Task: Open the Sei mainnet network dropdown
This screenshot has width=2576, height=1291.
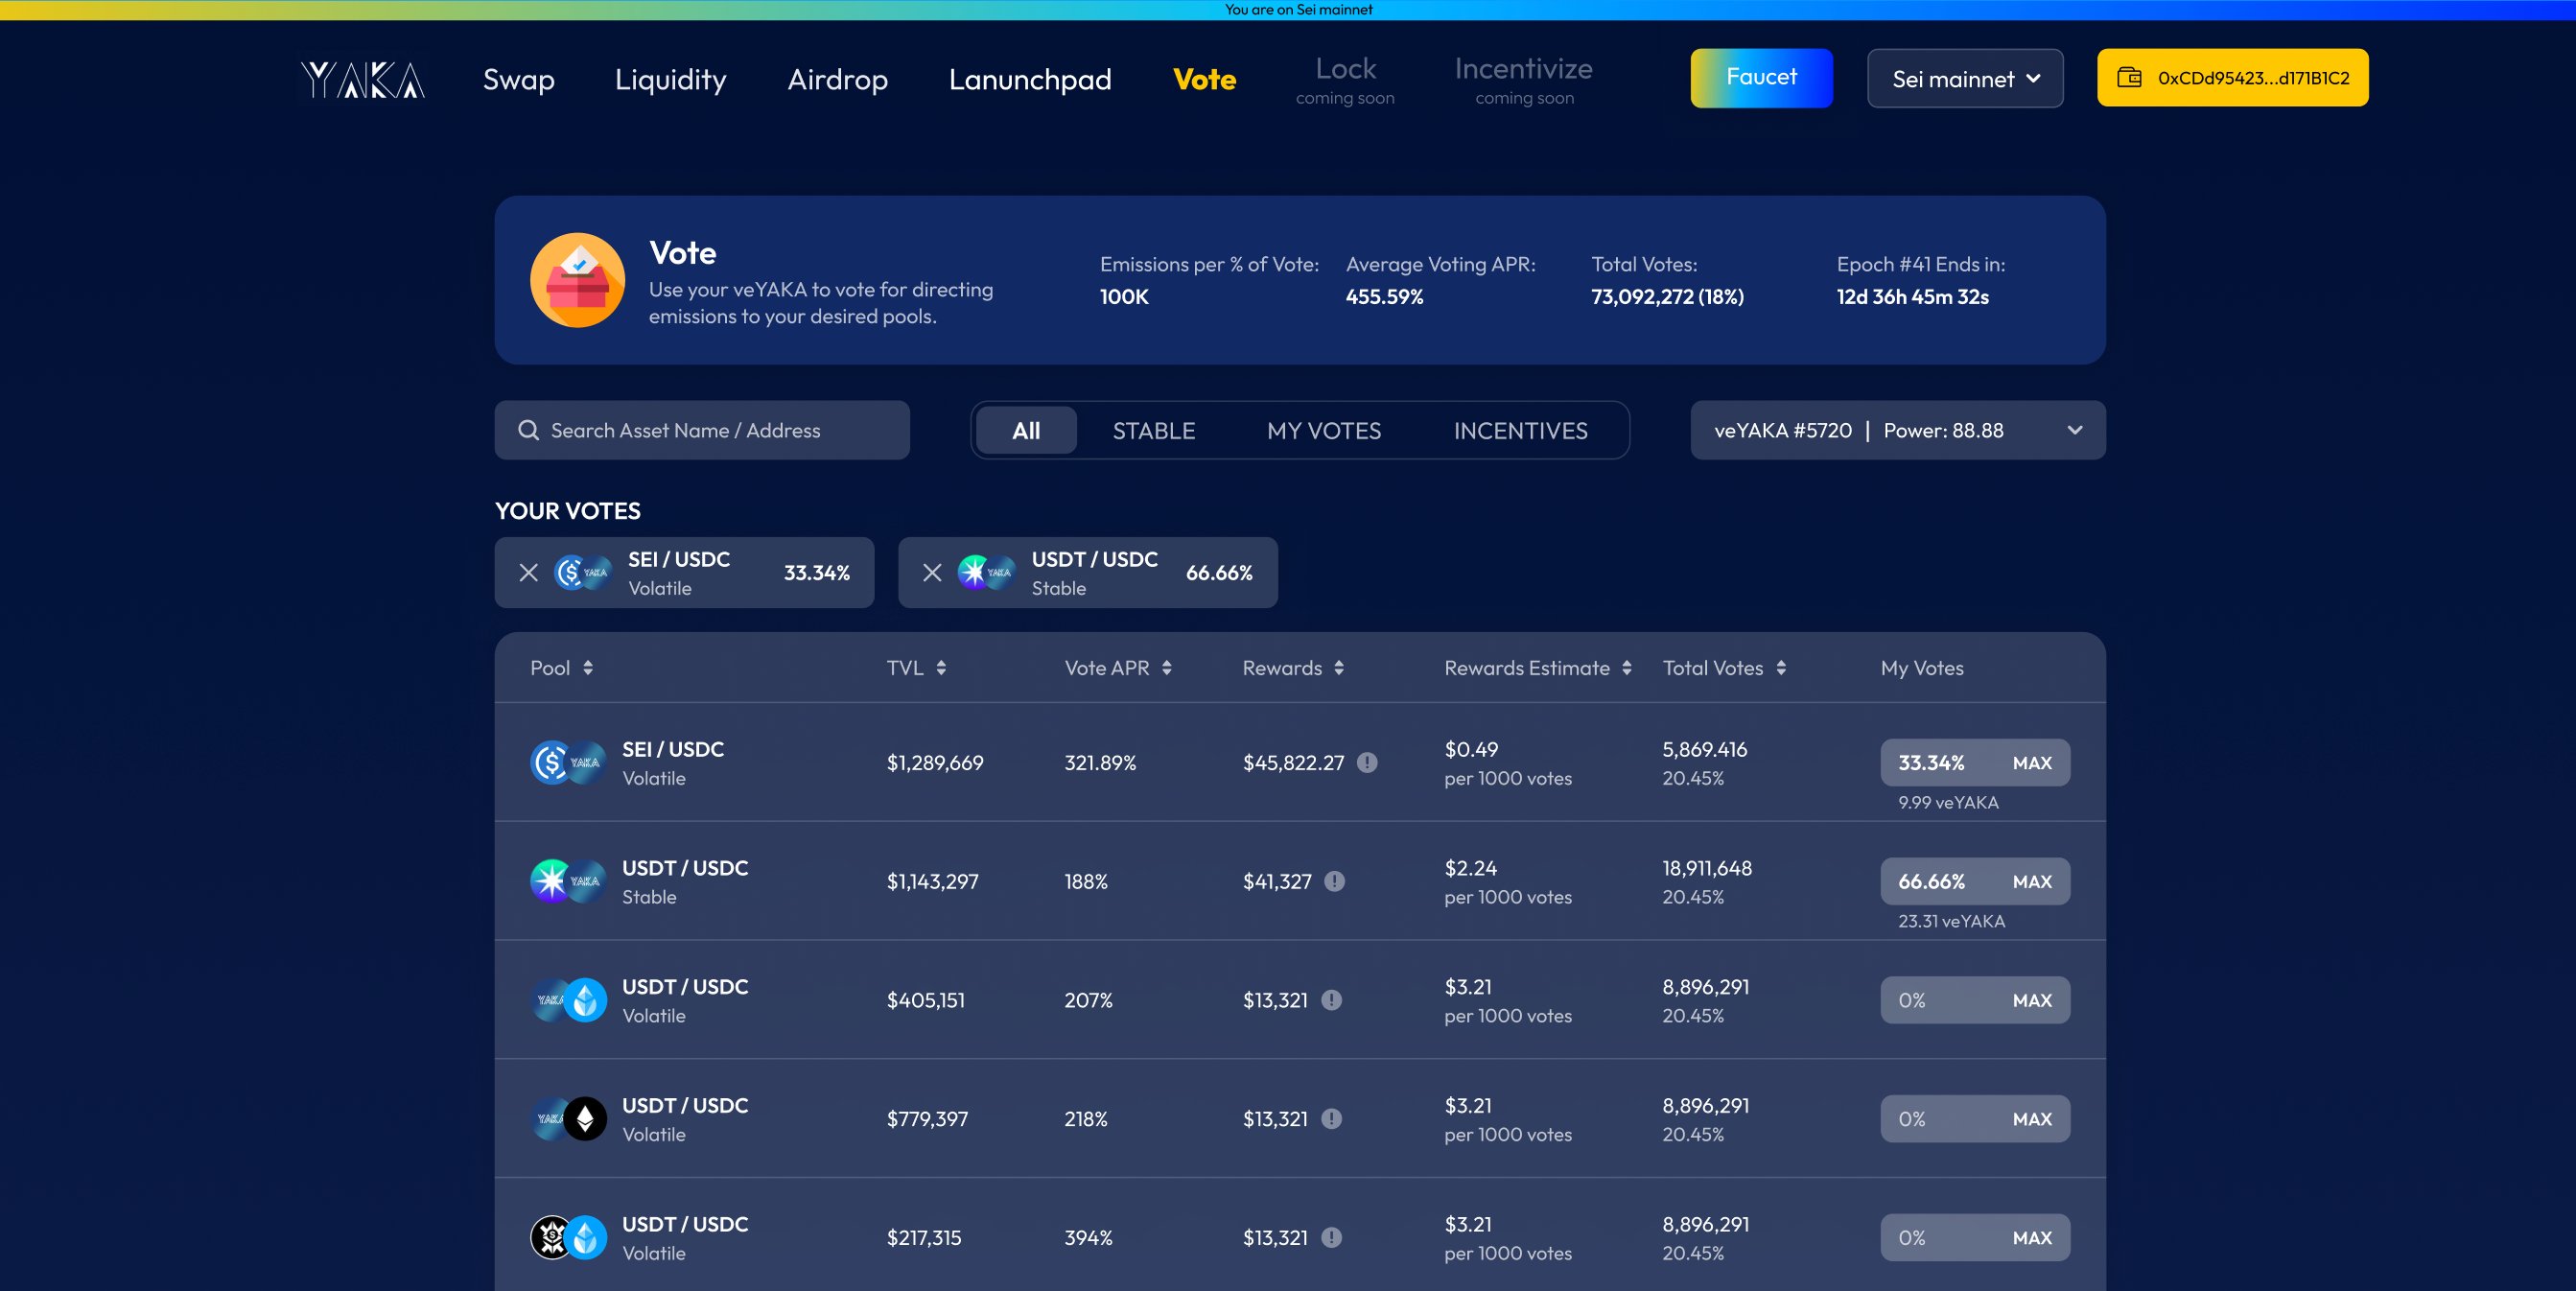Action: (x=1964, y=78)
